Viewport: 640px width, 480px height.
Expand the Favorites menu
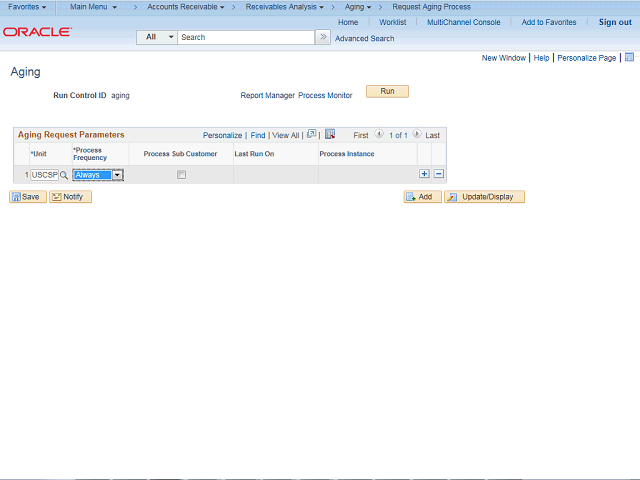27,7
